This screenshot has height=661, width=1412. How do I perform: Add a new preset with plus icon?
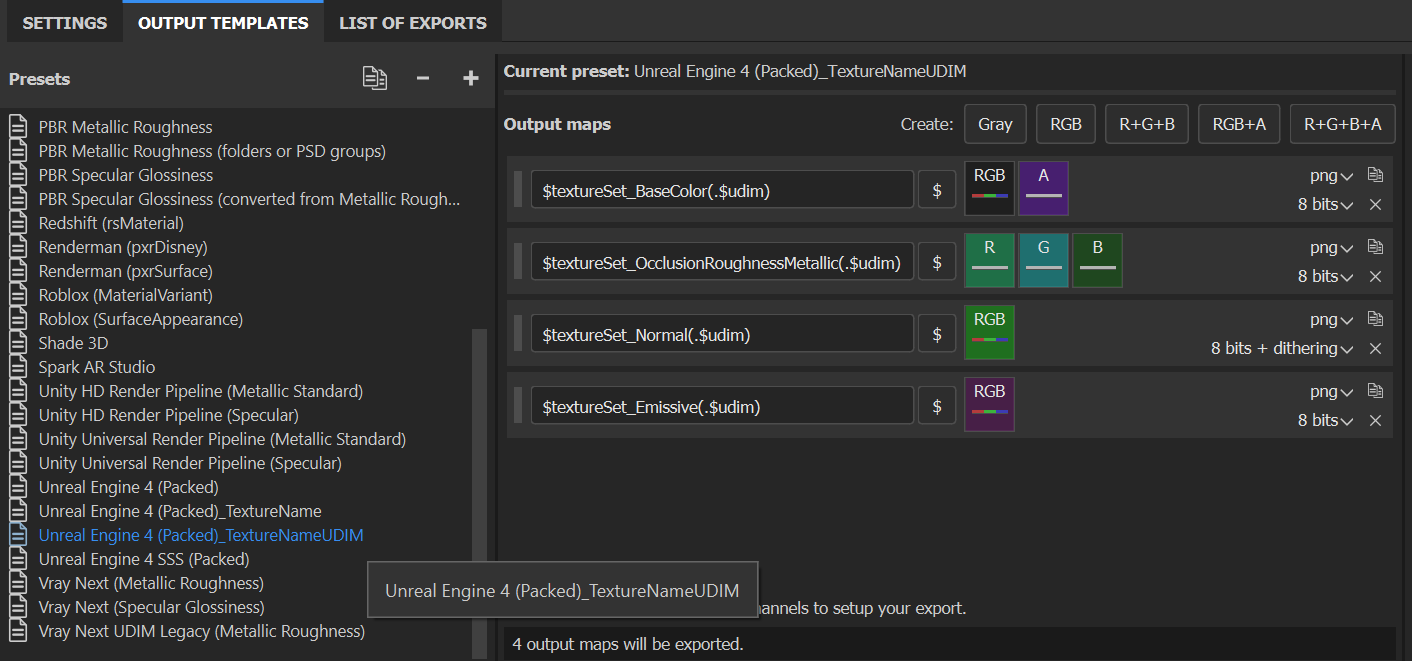[471, 78]
